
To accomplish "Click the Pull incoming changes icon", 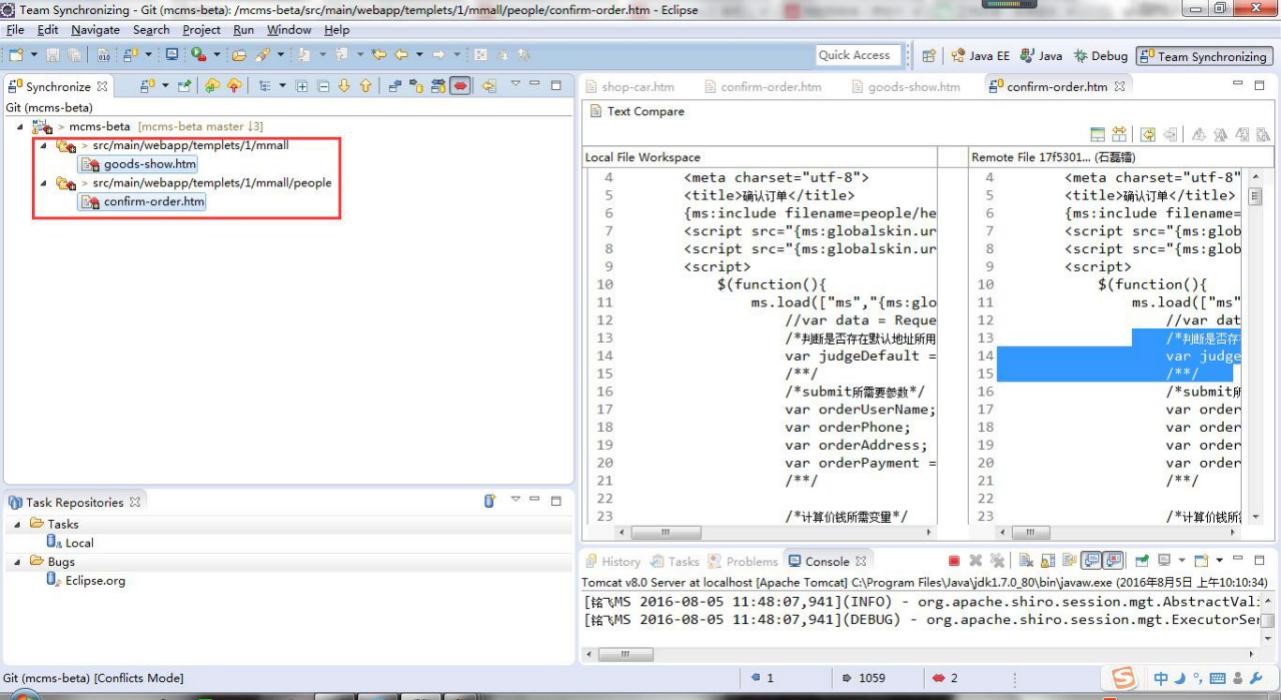I will tap(211, 86).
